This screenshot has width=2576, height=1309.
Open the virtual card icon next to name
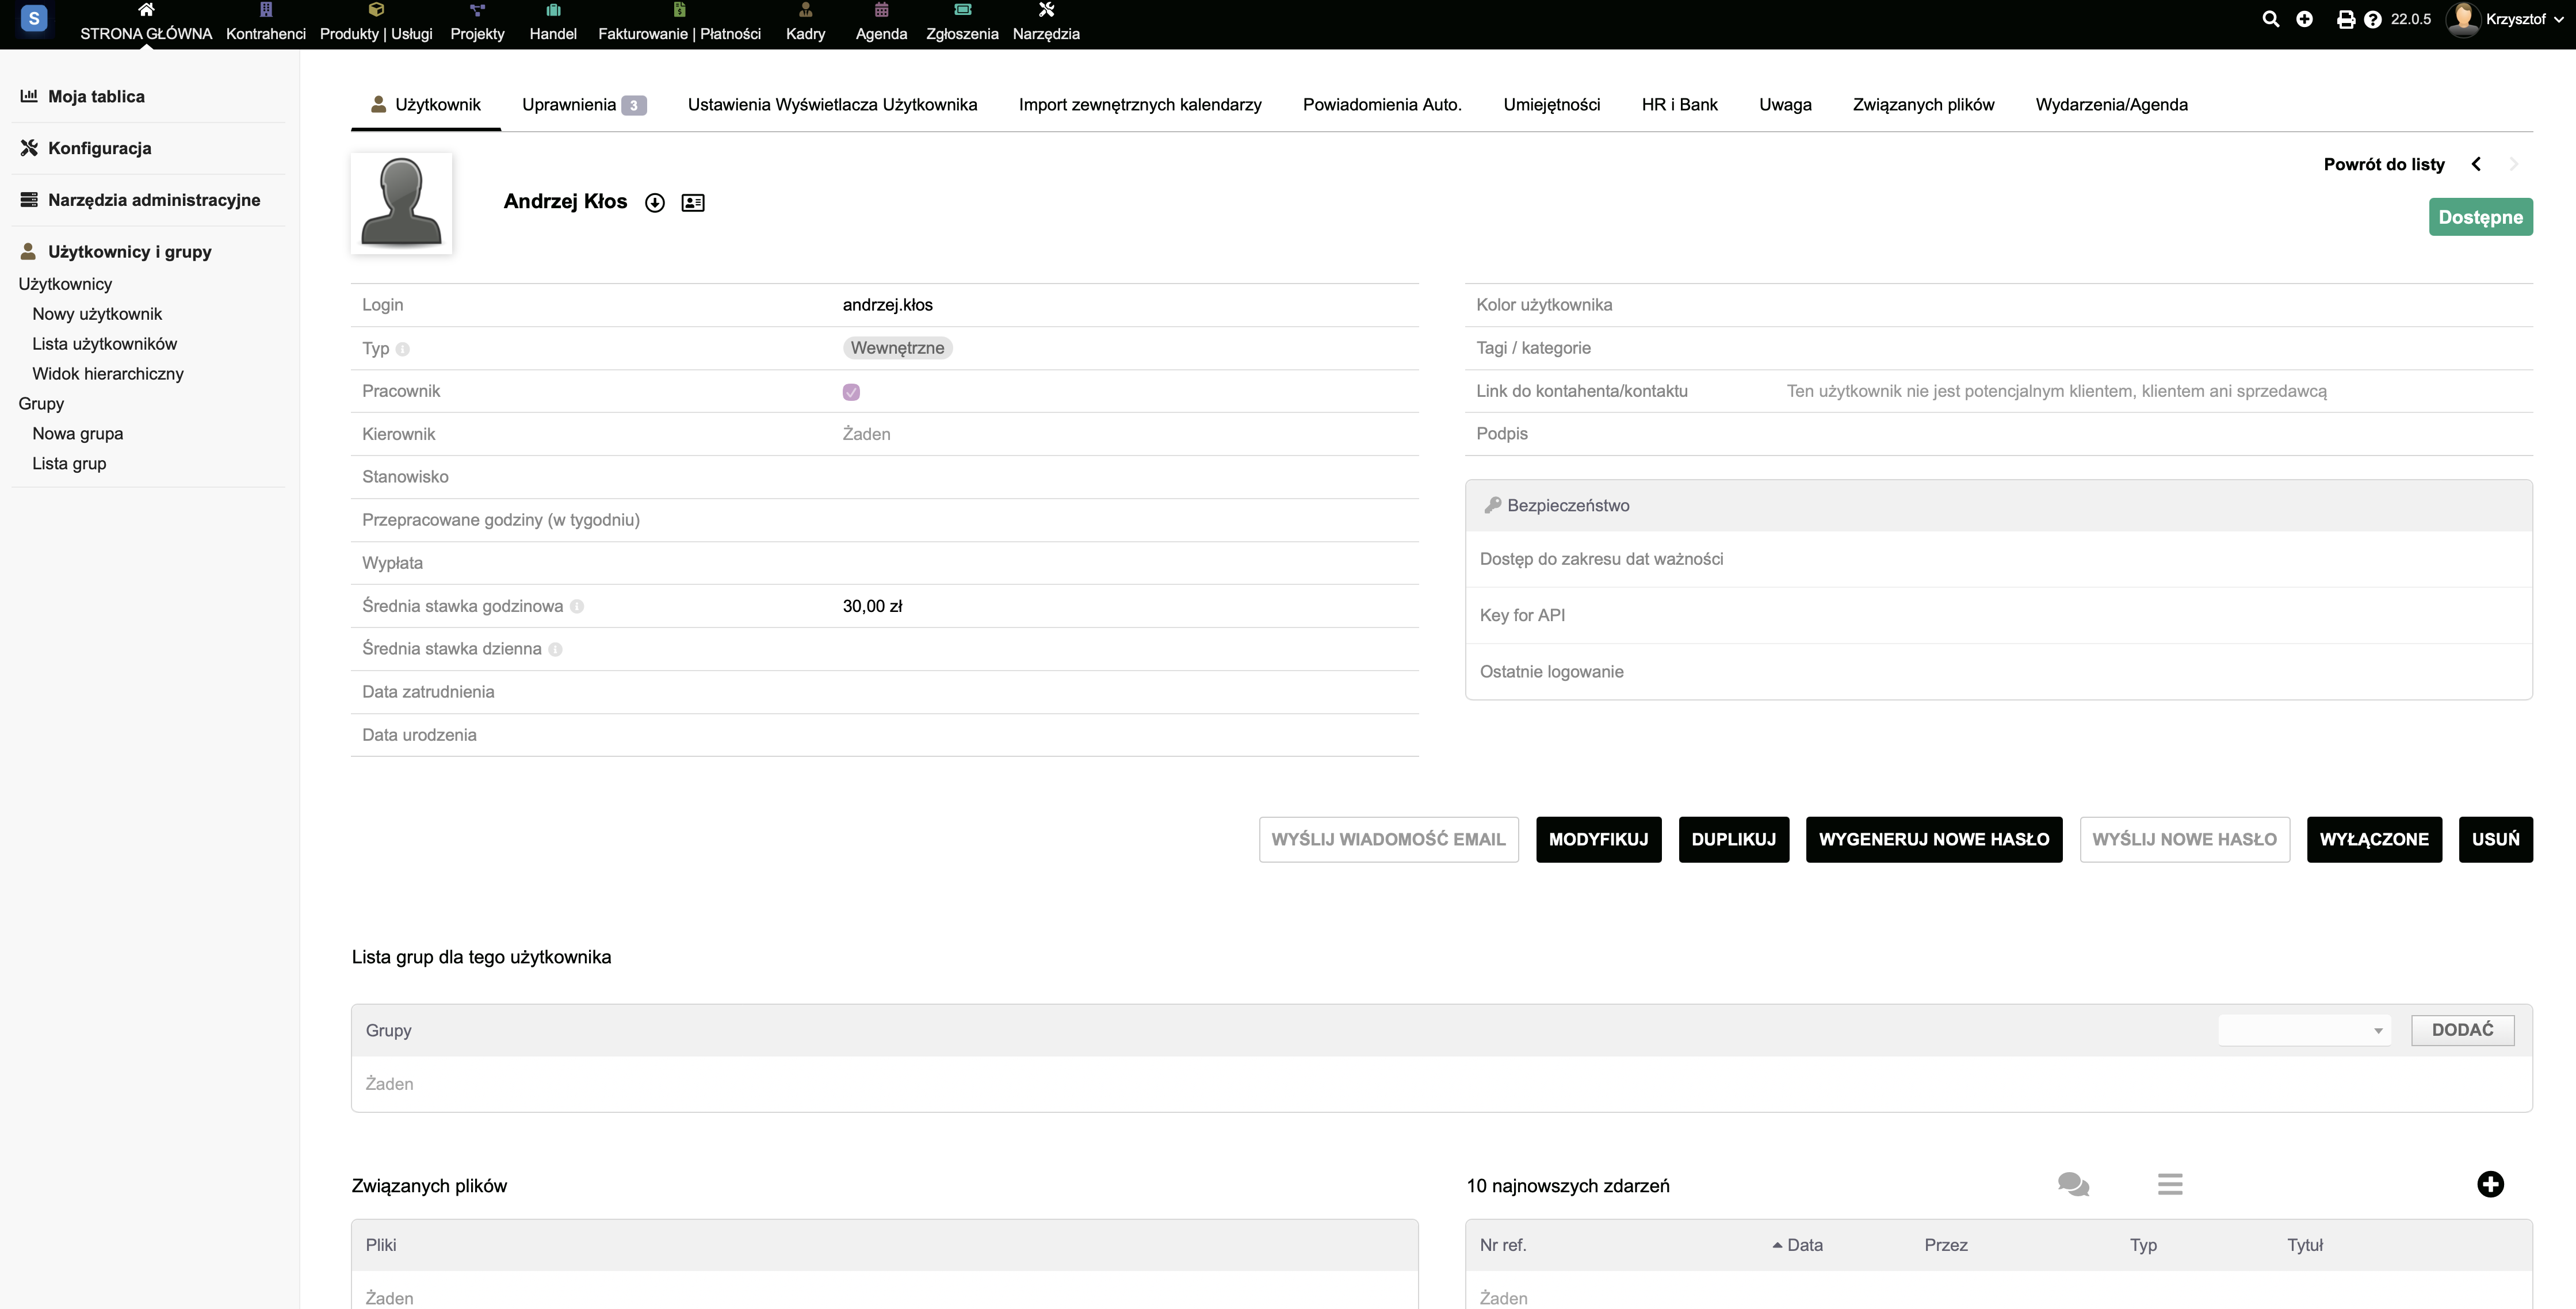tap(693, 203)
